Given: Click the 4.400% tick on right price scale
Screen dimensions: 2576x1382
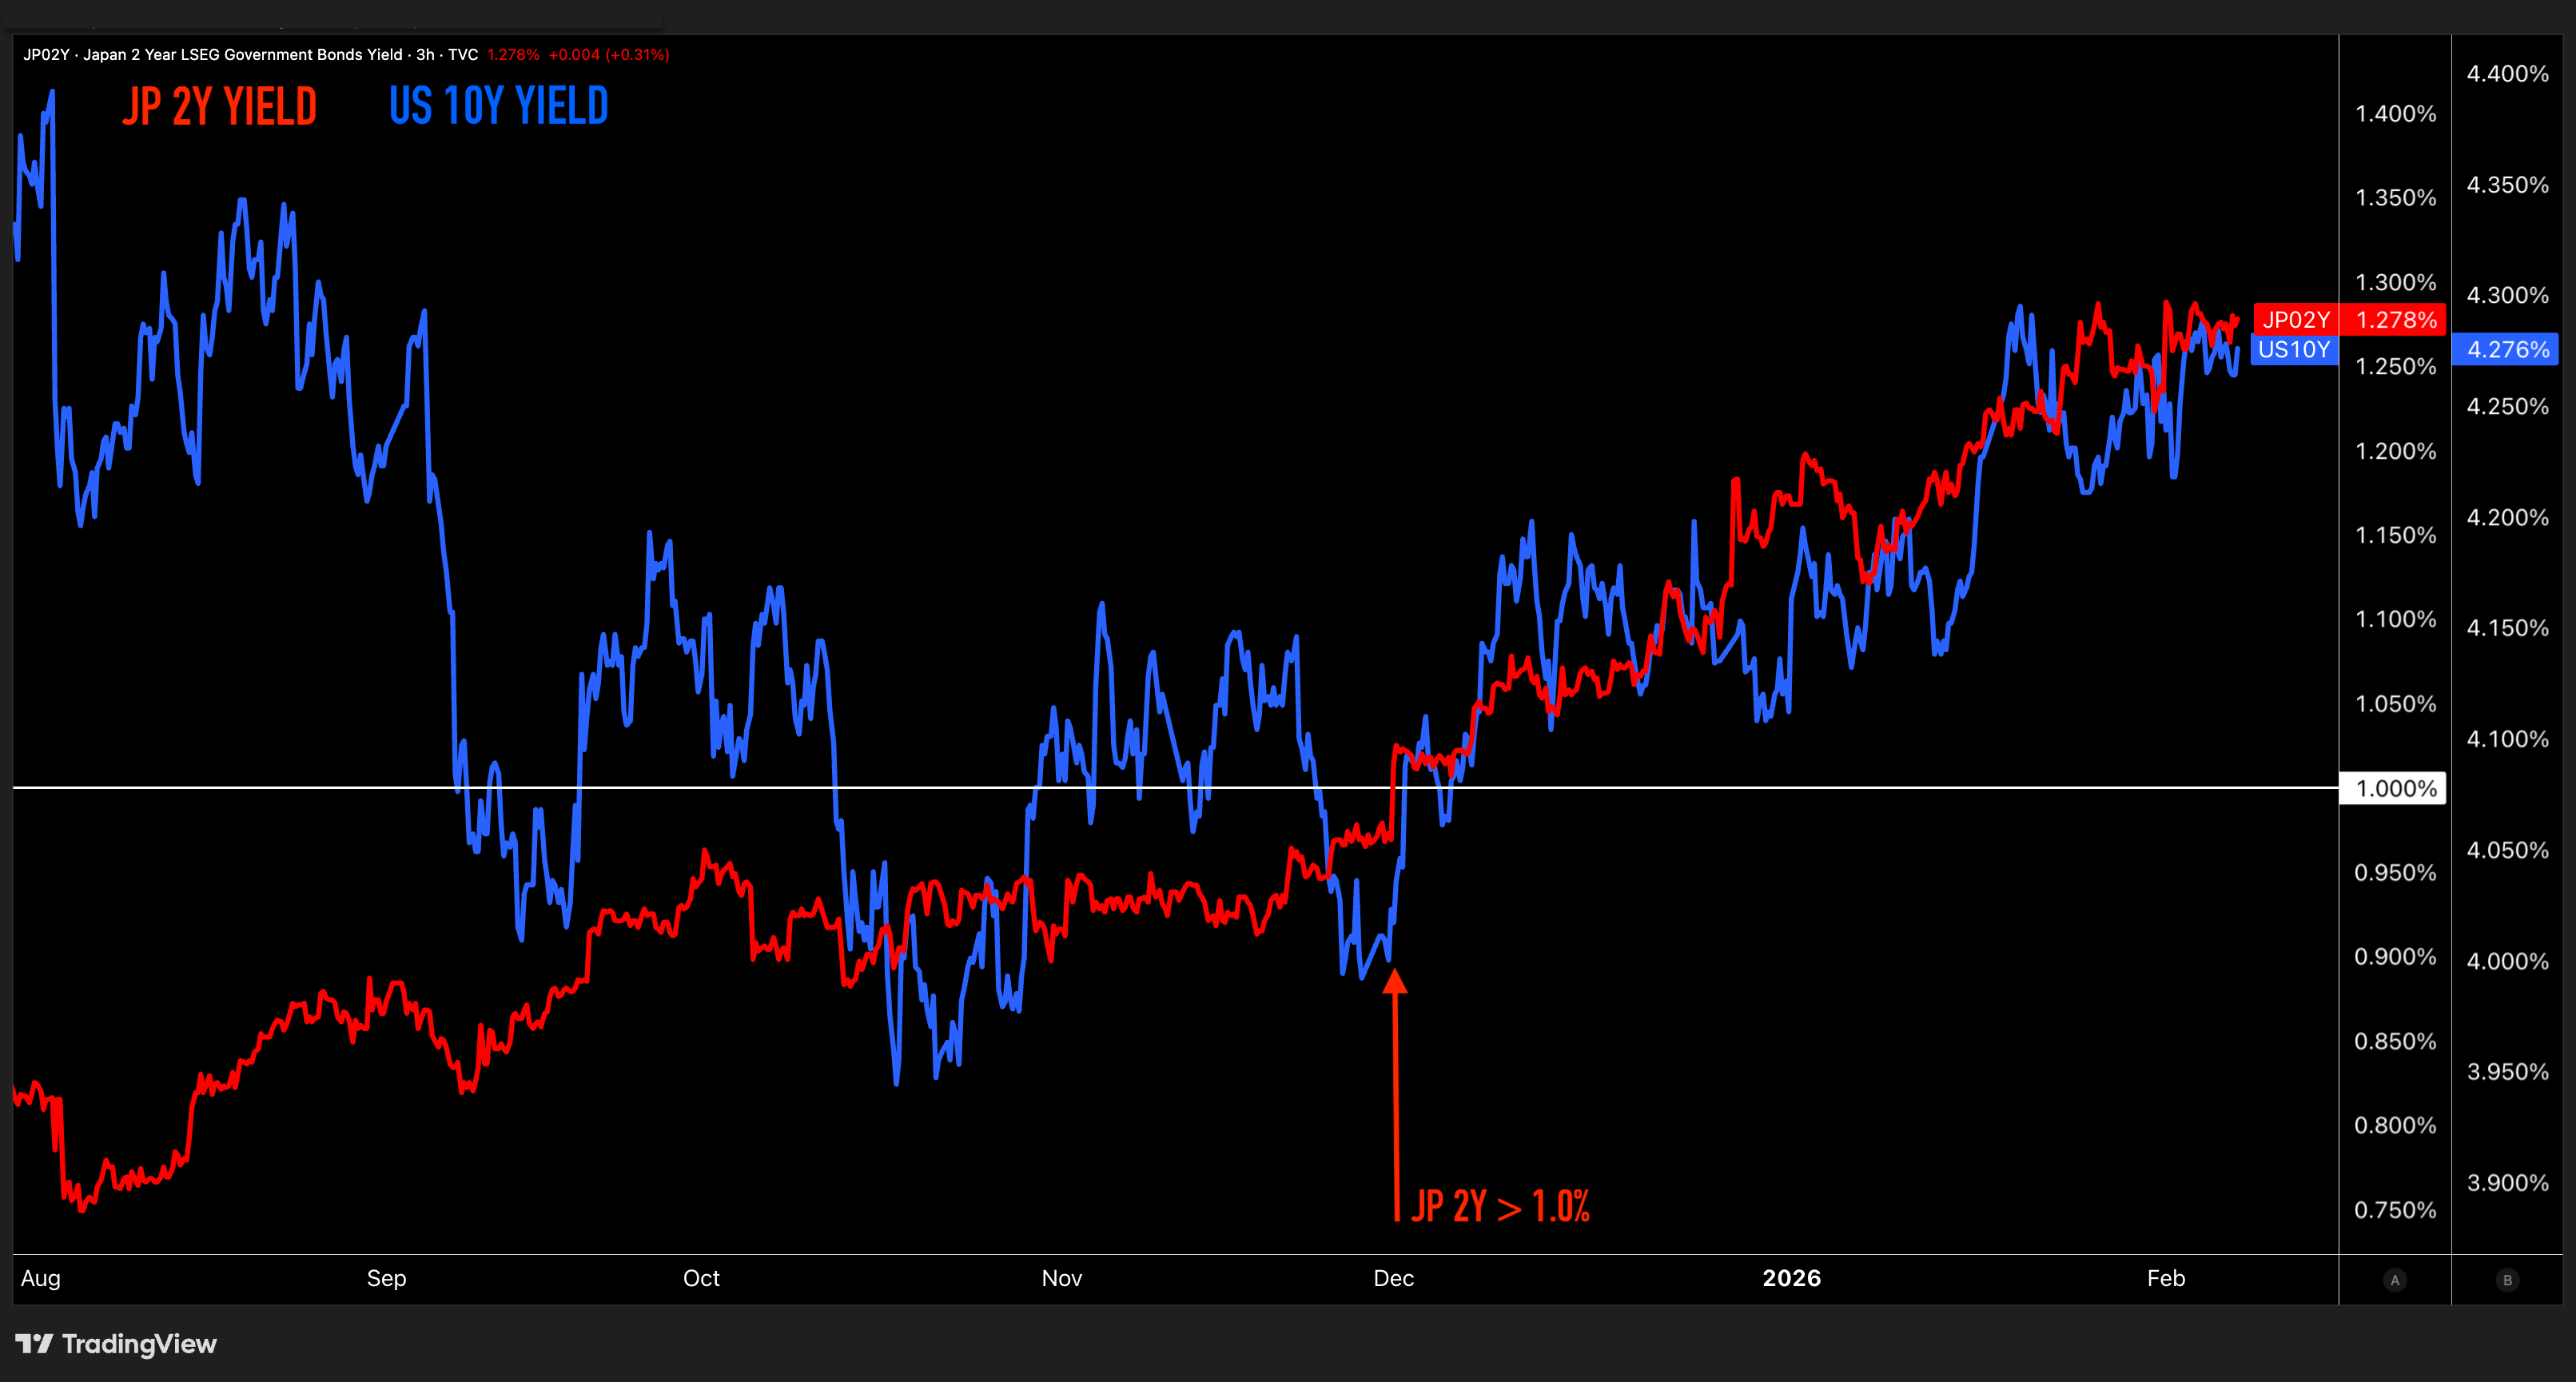Looking at the screenshot, I should (x=2508, y=74).
